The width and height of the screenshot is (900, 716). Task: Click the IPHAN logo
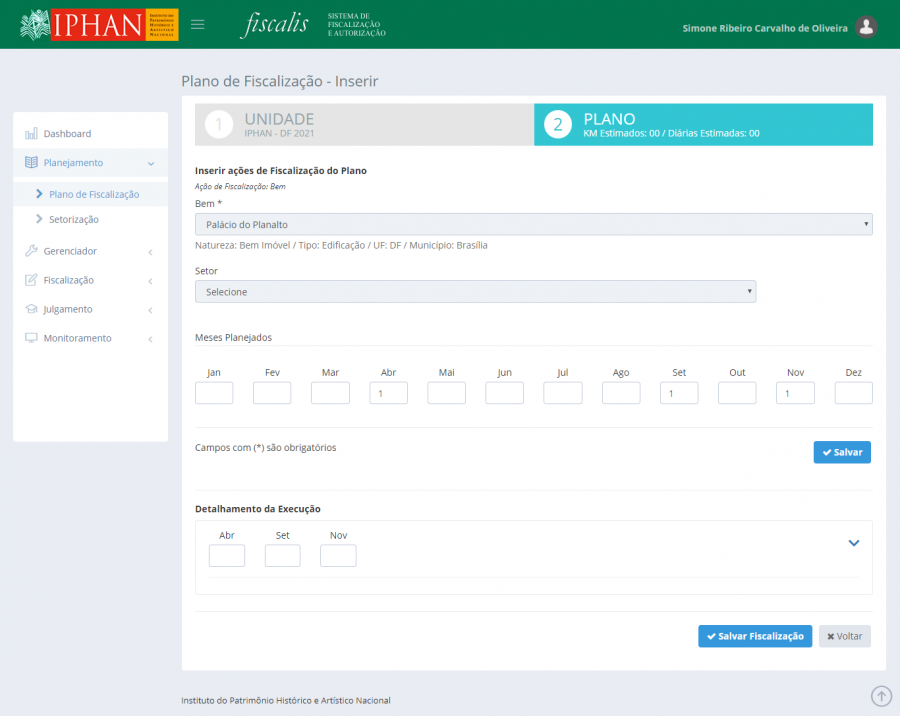(98, 25)
